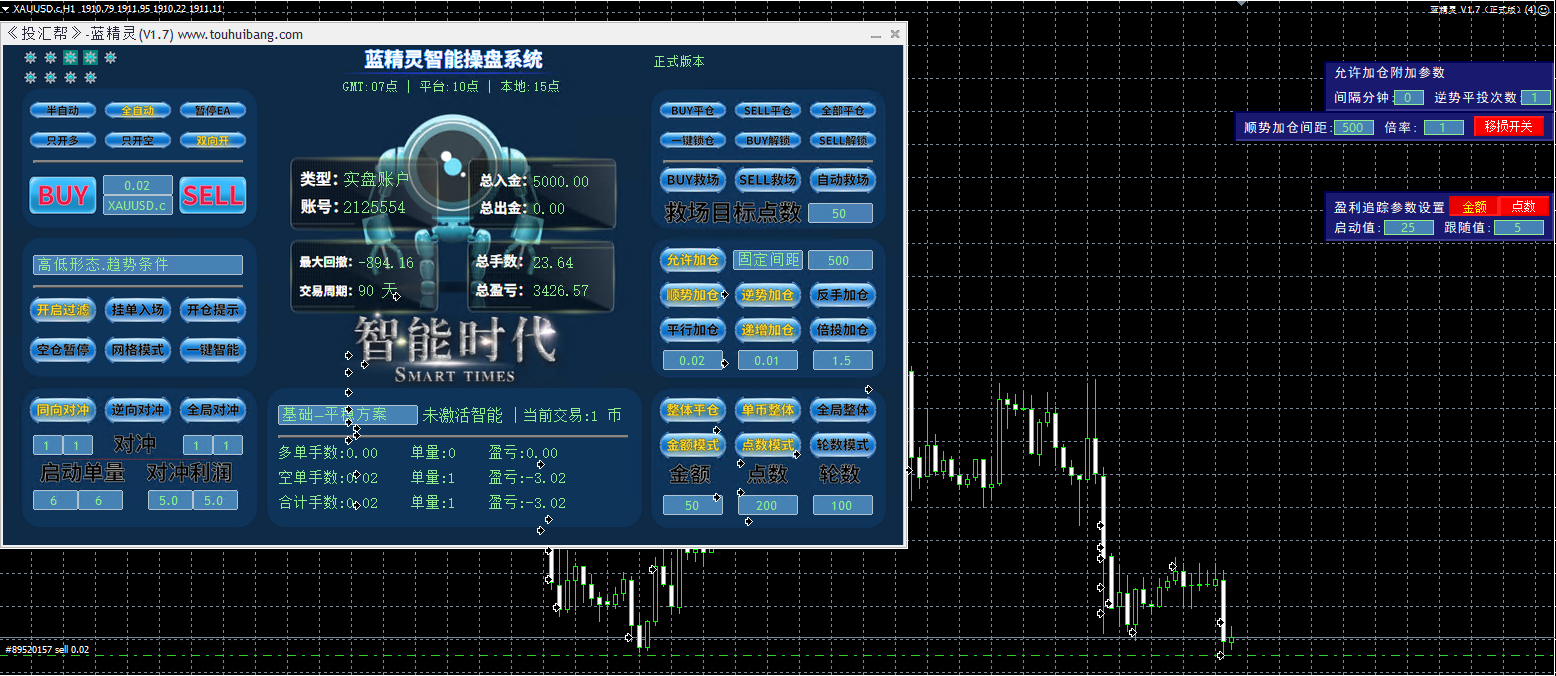Click the smiley icon beside the version text
Screen dimensions: 1556x676
tap(1542, 9)
